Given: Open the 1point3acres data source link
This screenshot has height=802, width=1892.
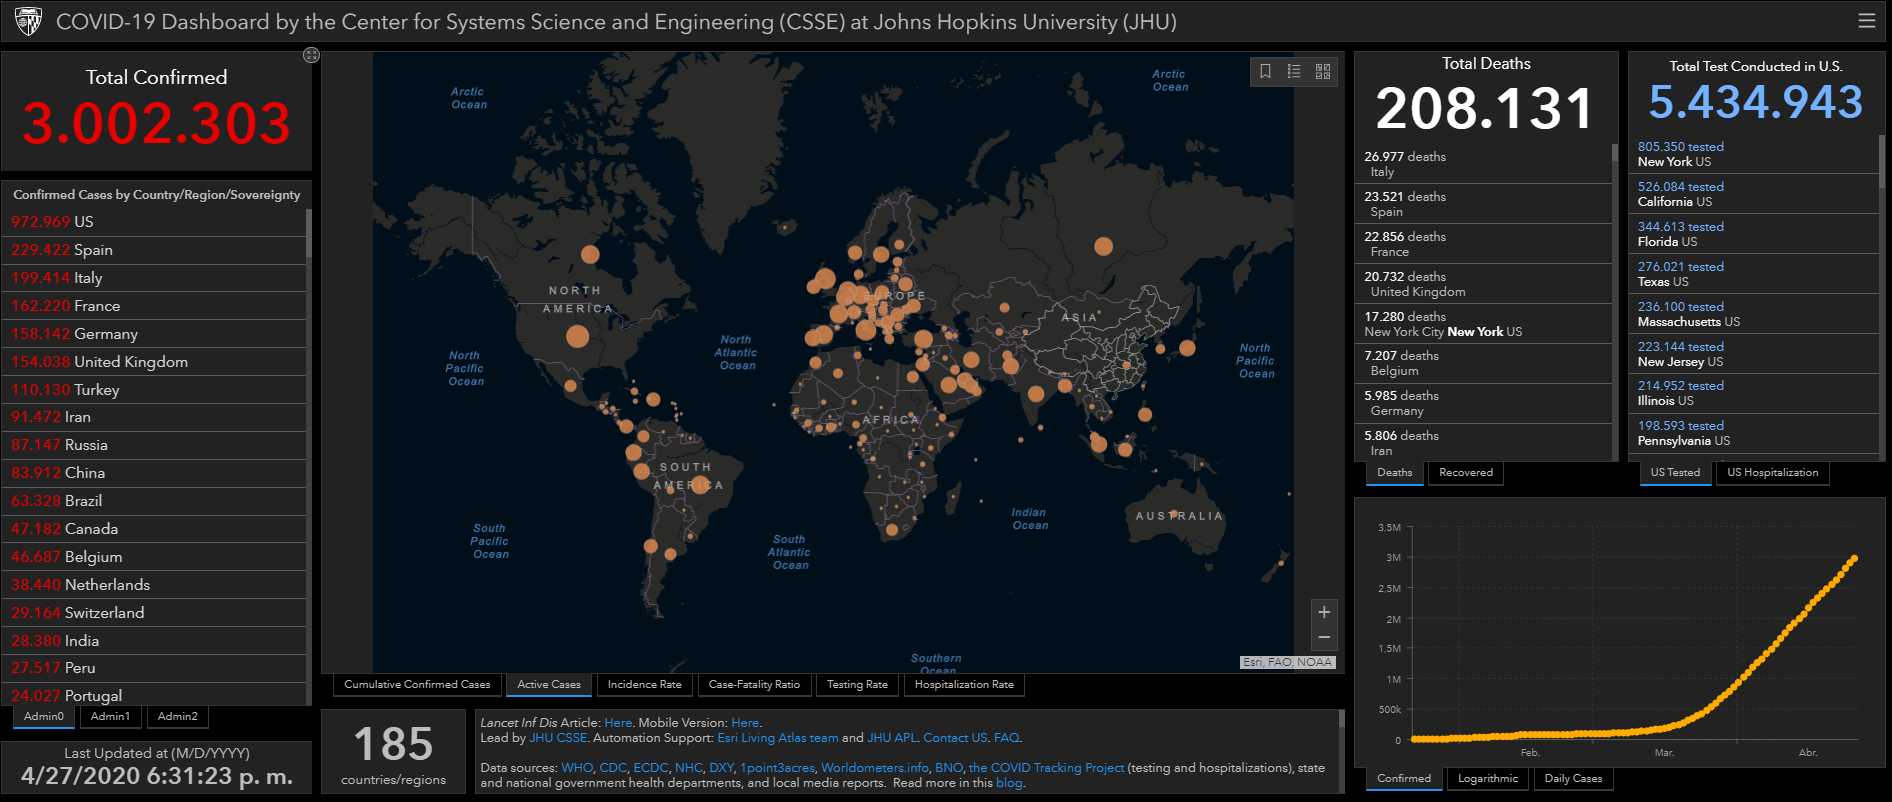Looking at the screenshot, I should click(x=777, y=768).
